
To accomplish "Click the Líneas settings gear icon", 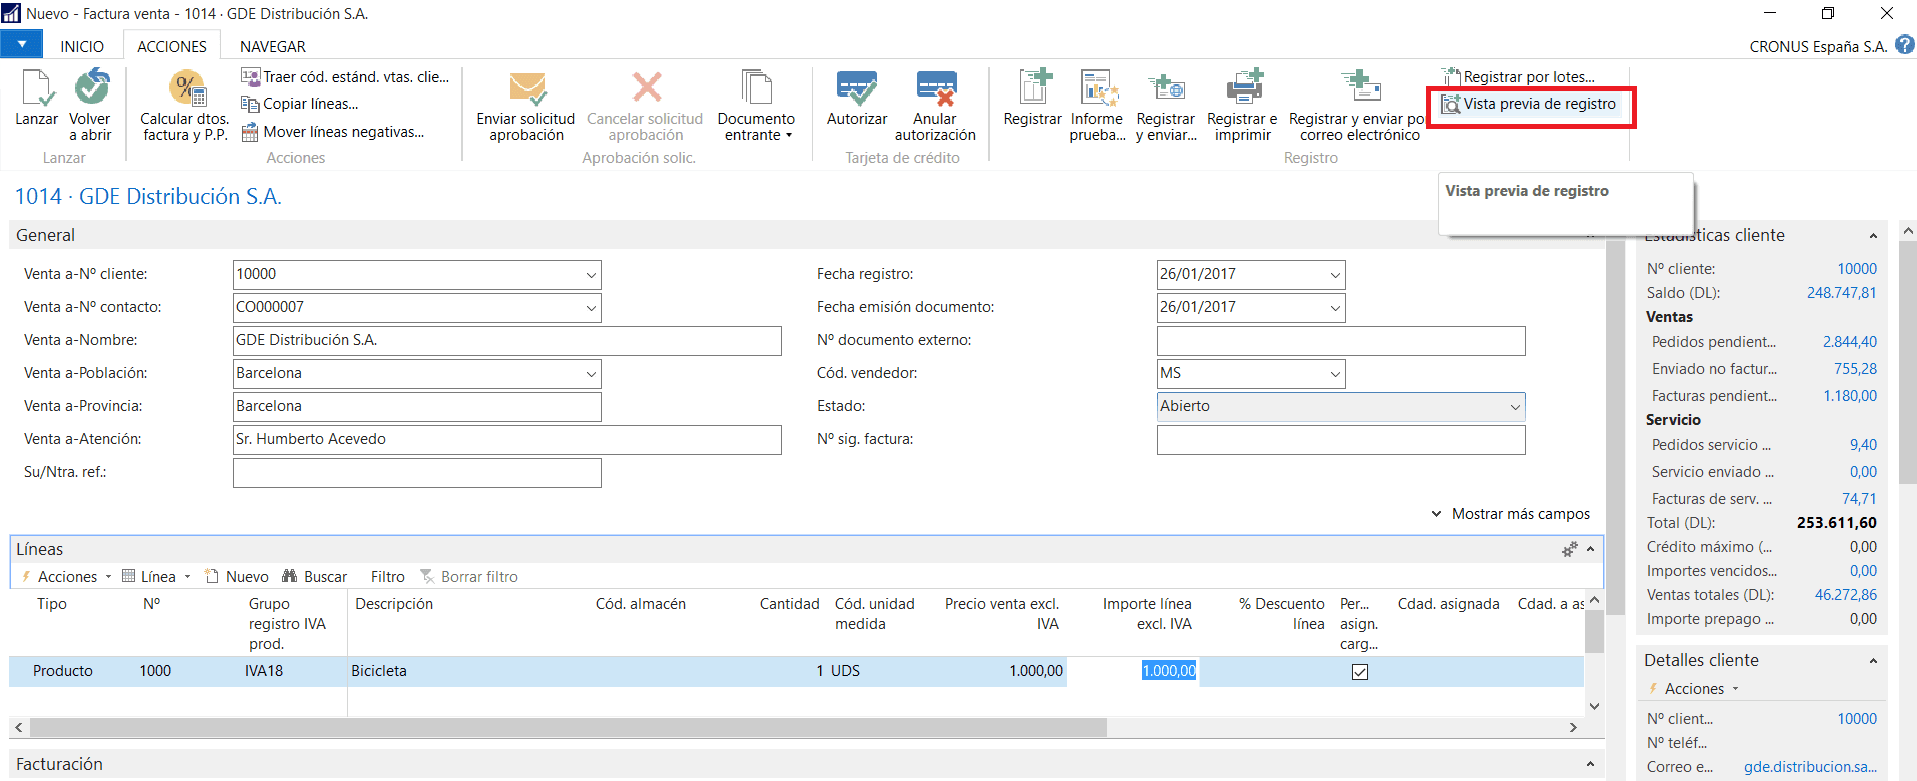I will (1570, 549).
